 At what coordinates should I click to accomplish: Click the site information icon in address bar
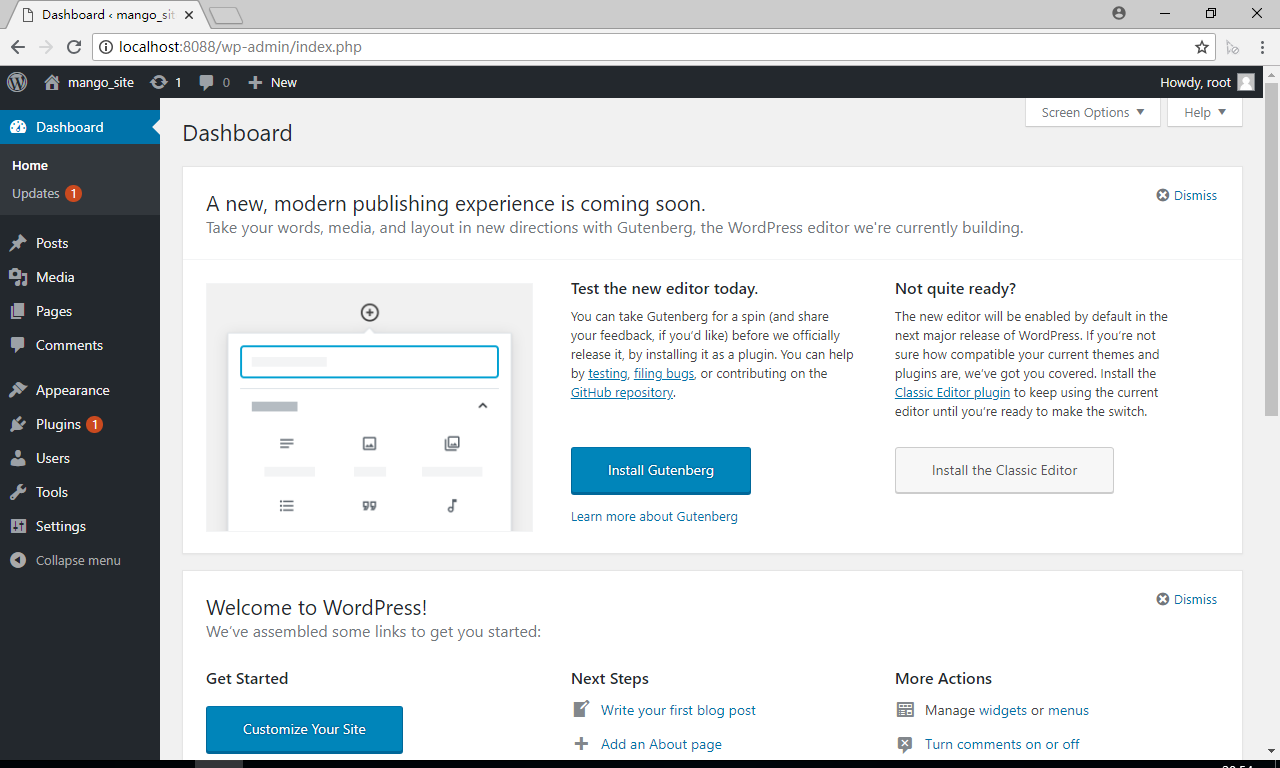click(x=106, y=47)
